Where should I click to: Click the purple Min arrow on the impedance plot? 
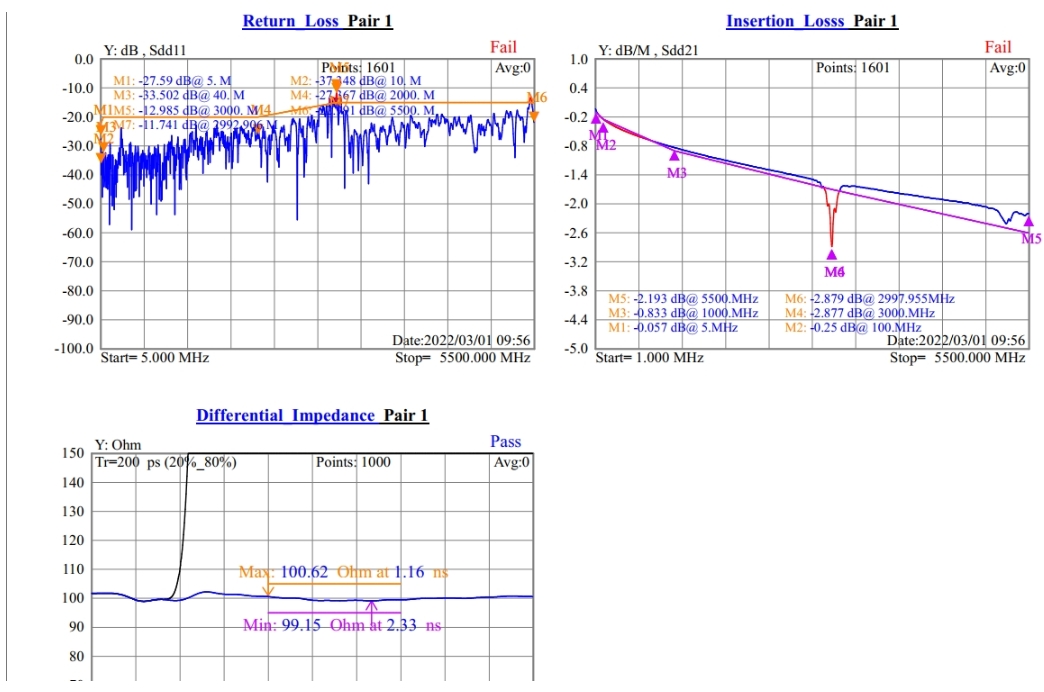pyautogui.click(x=372, y=606)
